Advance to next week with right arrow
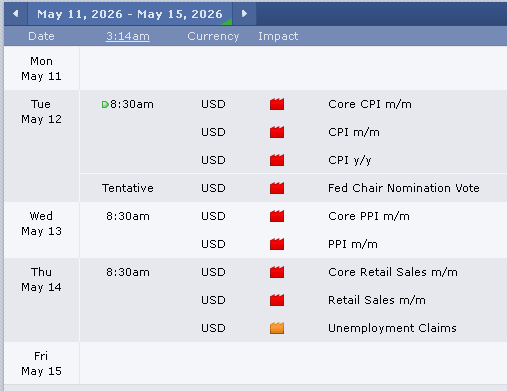 (244, 14)
